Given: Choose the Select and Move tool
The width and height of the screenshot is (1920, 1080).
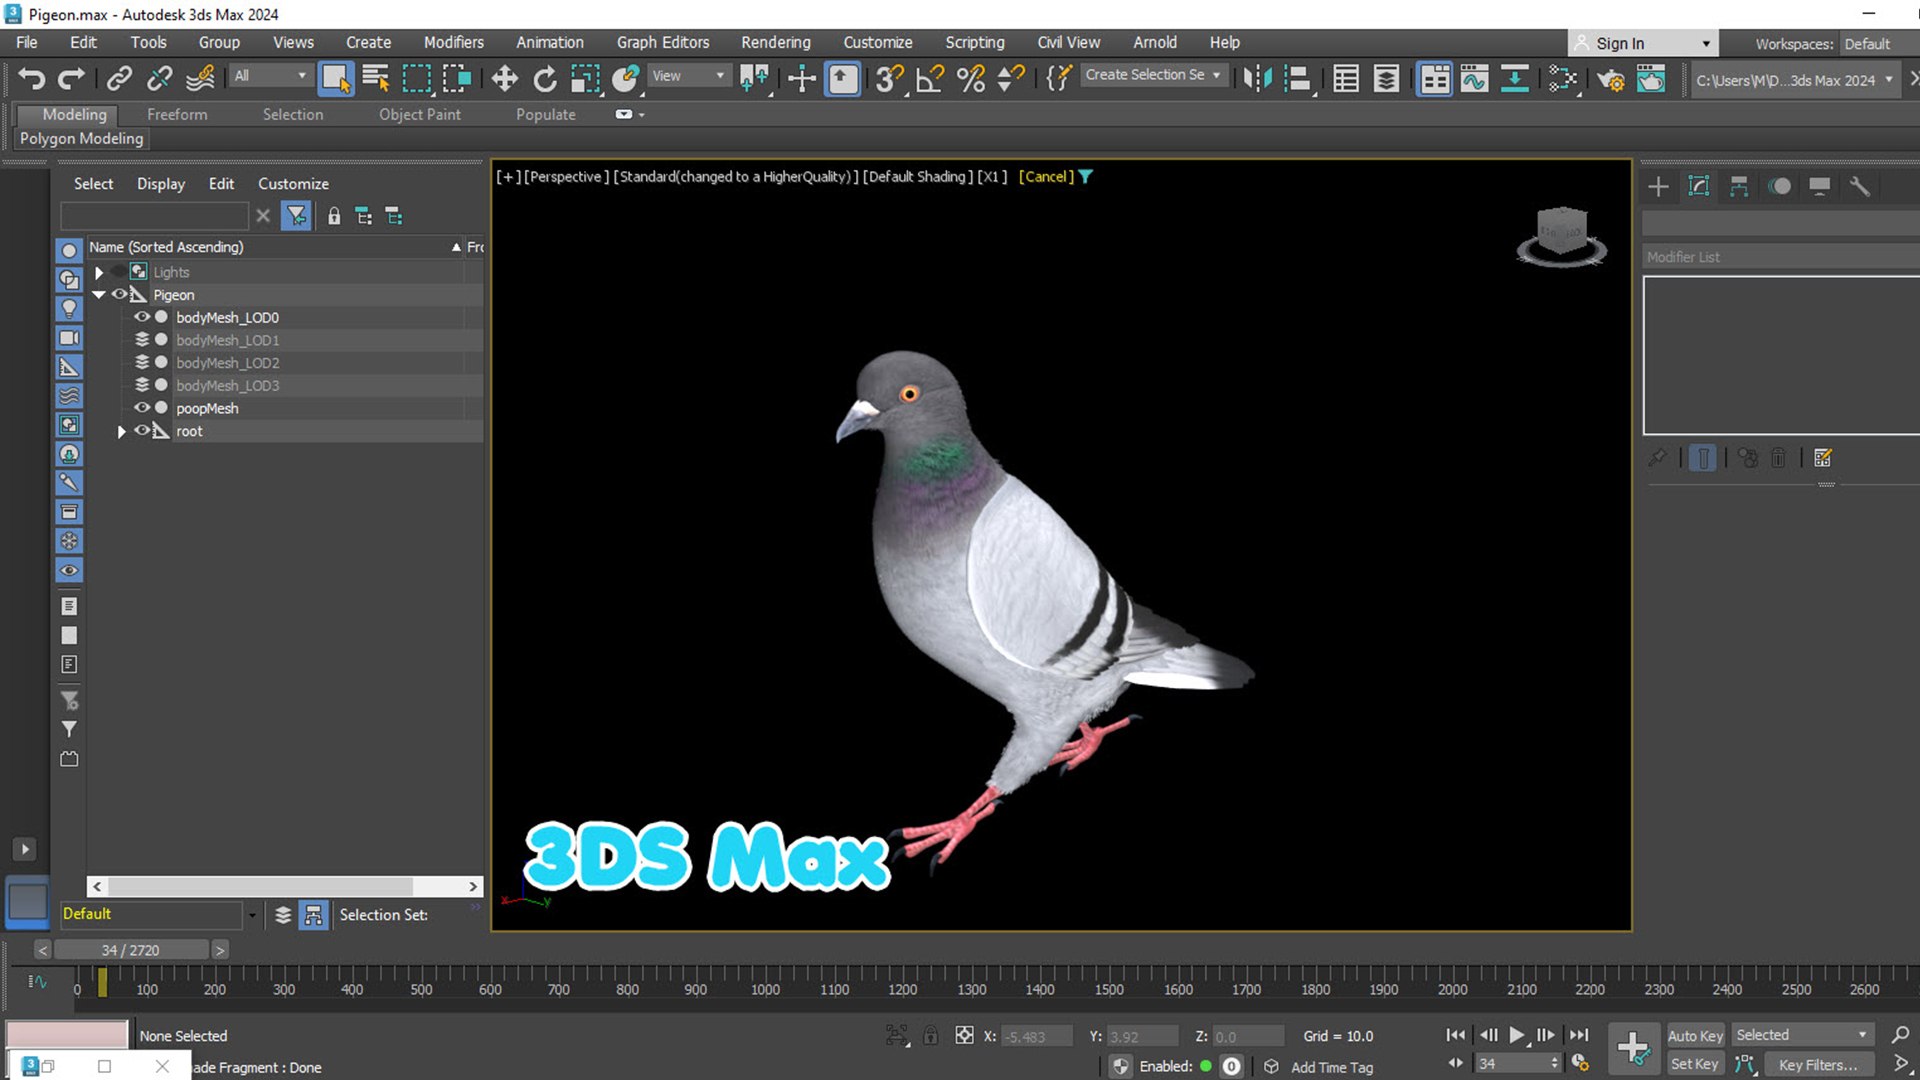Looking at the screenshot, I should coord(504,78).
